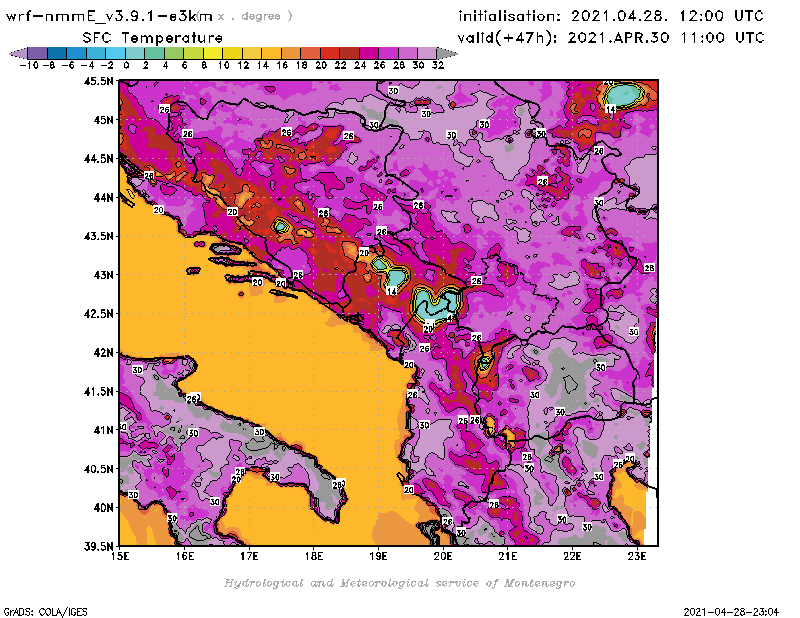The image size is (800, 618).
Task: Click the 18E longitude axis label
Action: coord(314,556)
